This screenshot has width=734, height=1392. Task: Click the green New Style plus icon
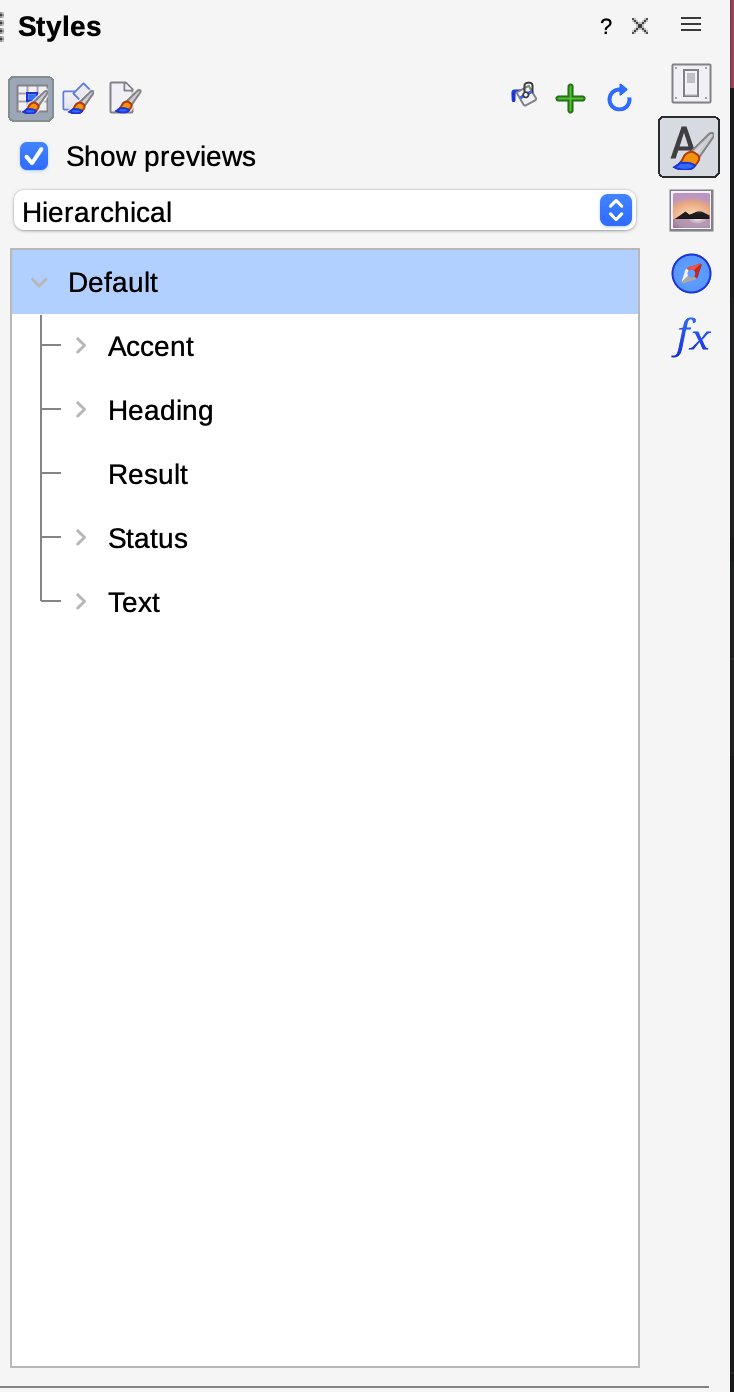[x=570, y=98]
